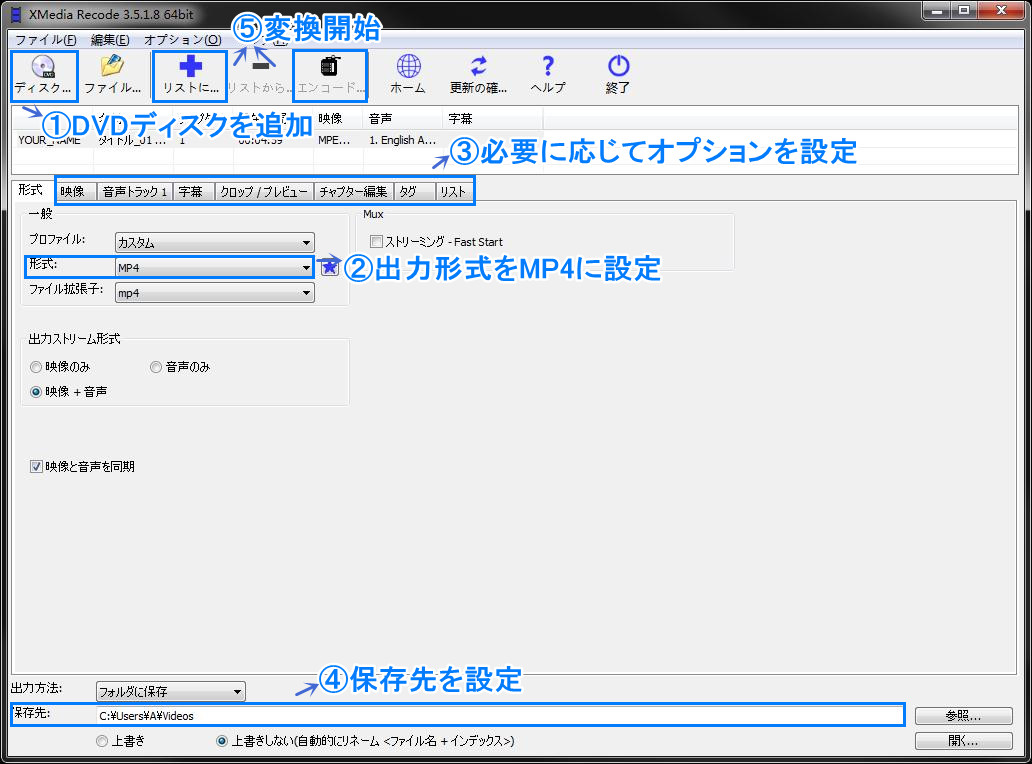
Task: Open a DVD disc with the ディスク toolbar icon
Action: [42, 75]
